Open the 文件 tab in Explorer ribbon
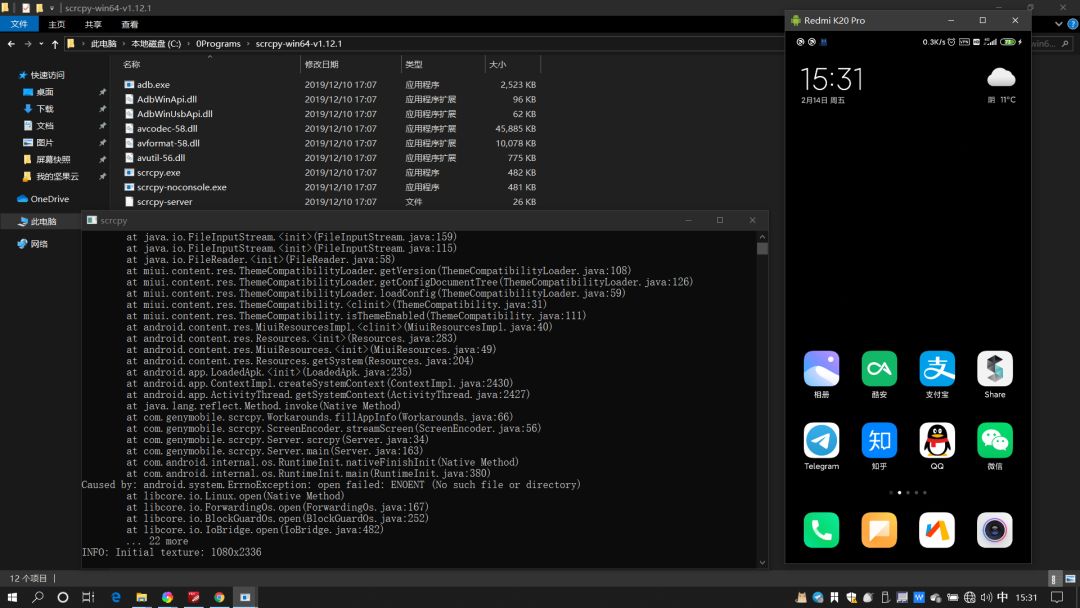 [x=19, y=24]
